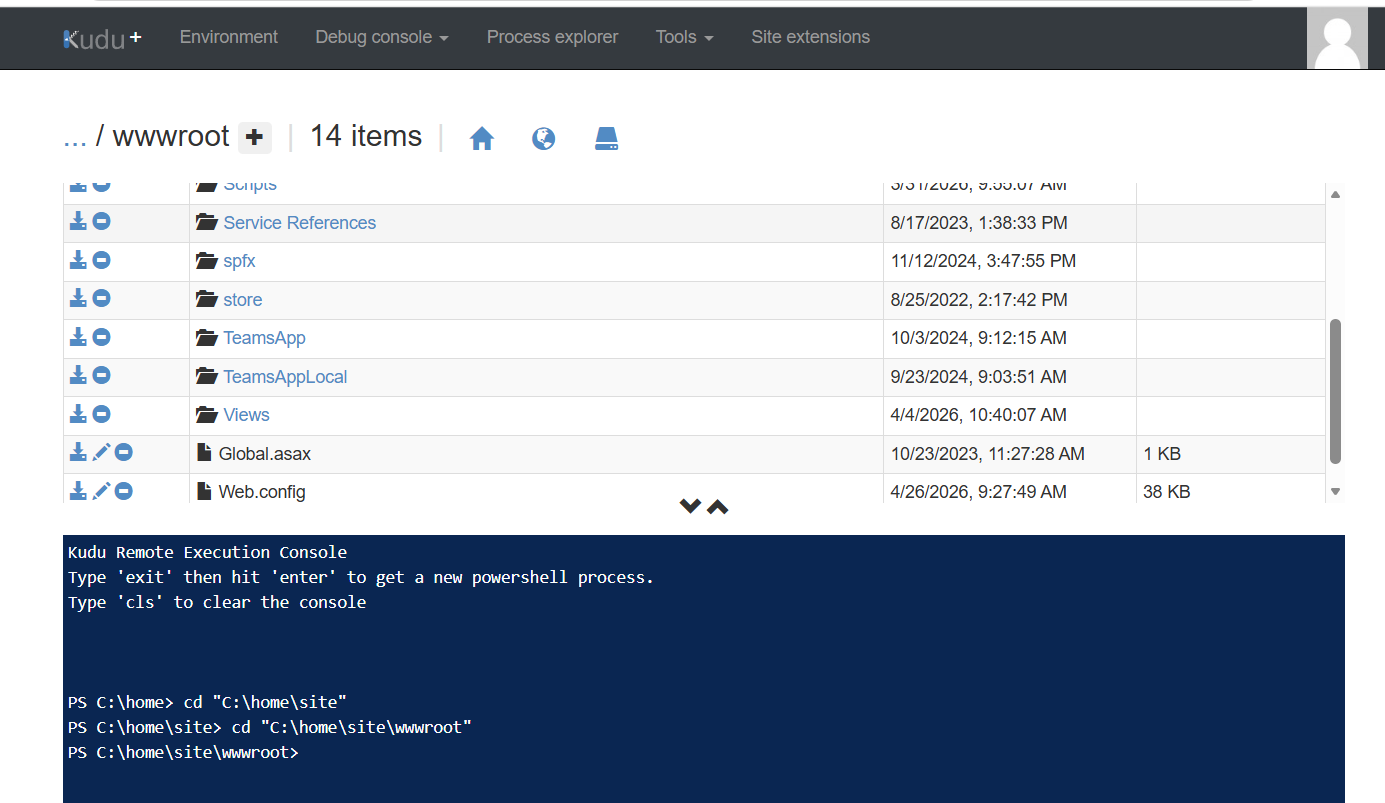Download the Service References folder
1385x803 pixels.
(78, 222)
